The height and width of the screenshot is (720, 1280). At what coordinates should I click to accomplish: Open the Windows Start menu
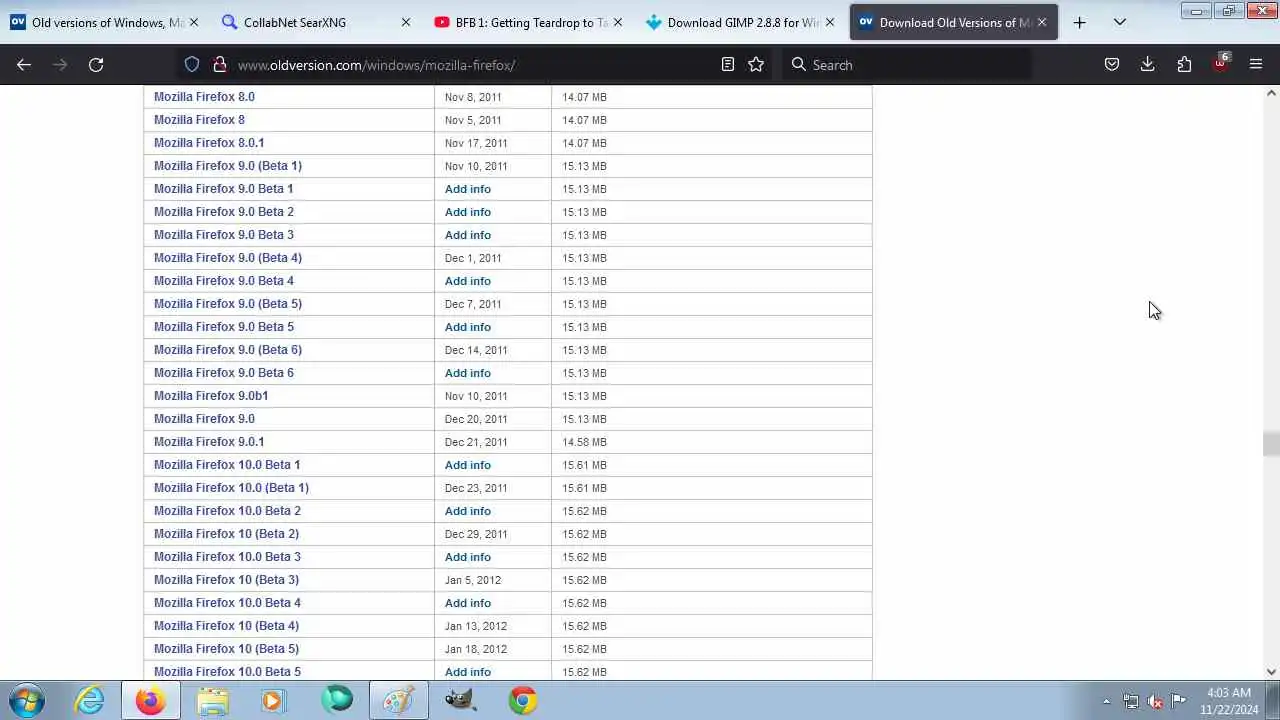tap(27, 700)
